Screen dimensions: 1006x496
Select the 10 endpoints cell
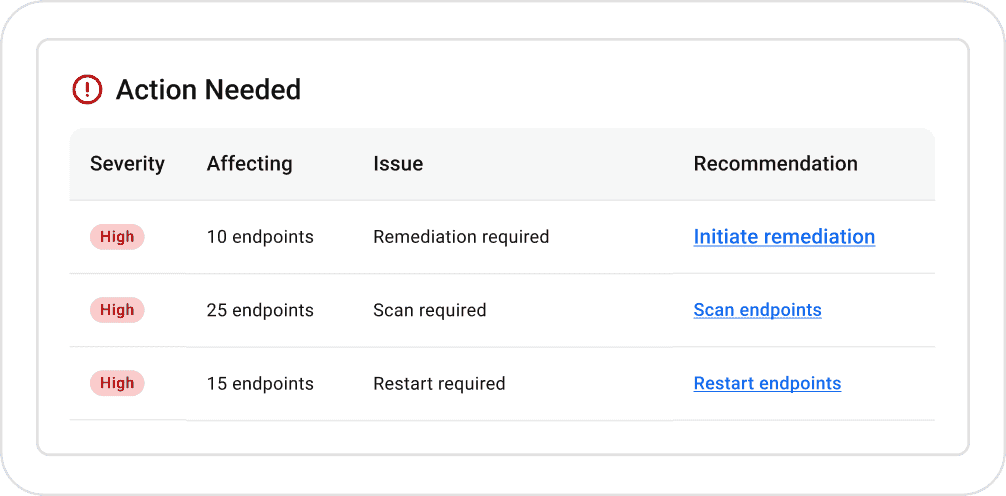(x=260, y=237)
